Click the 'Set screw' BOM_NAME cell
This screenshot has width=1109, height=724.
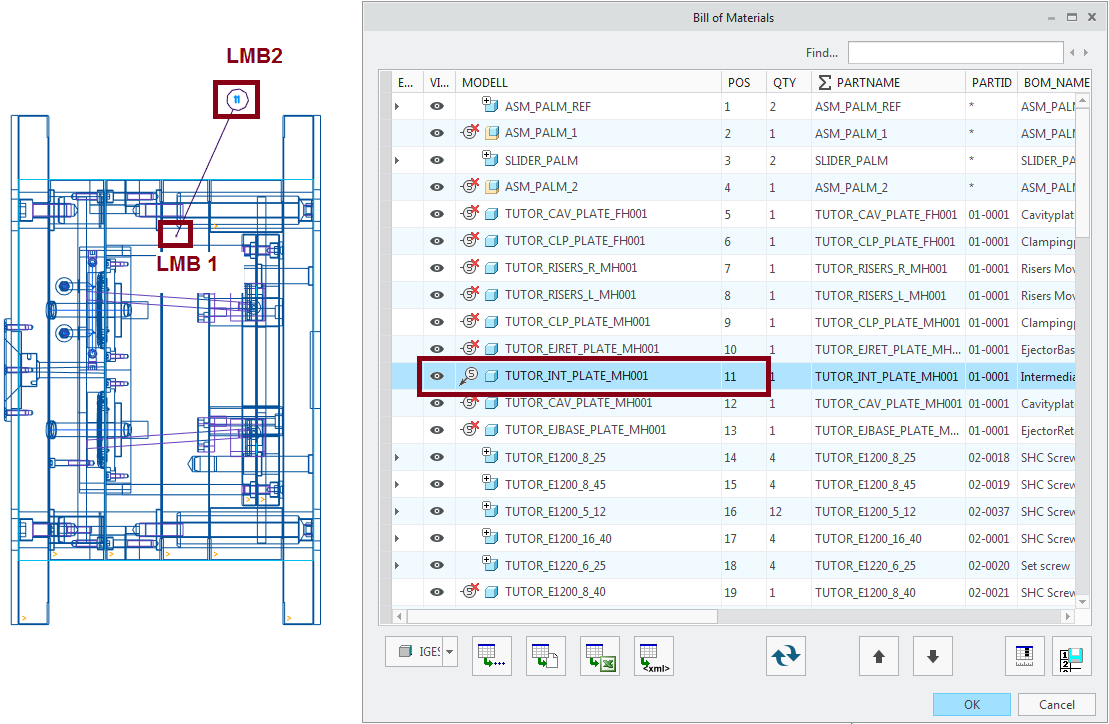pyautogui.click(x=1045, y=566)
